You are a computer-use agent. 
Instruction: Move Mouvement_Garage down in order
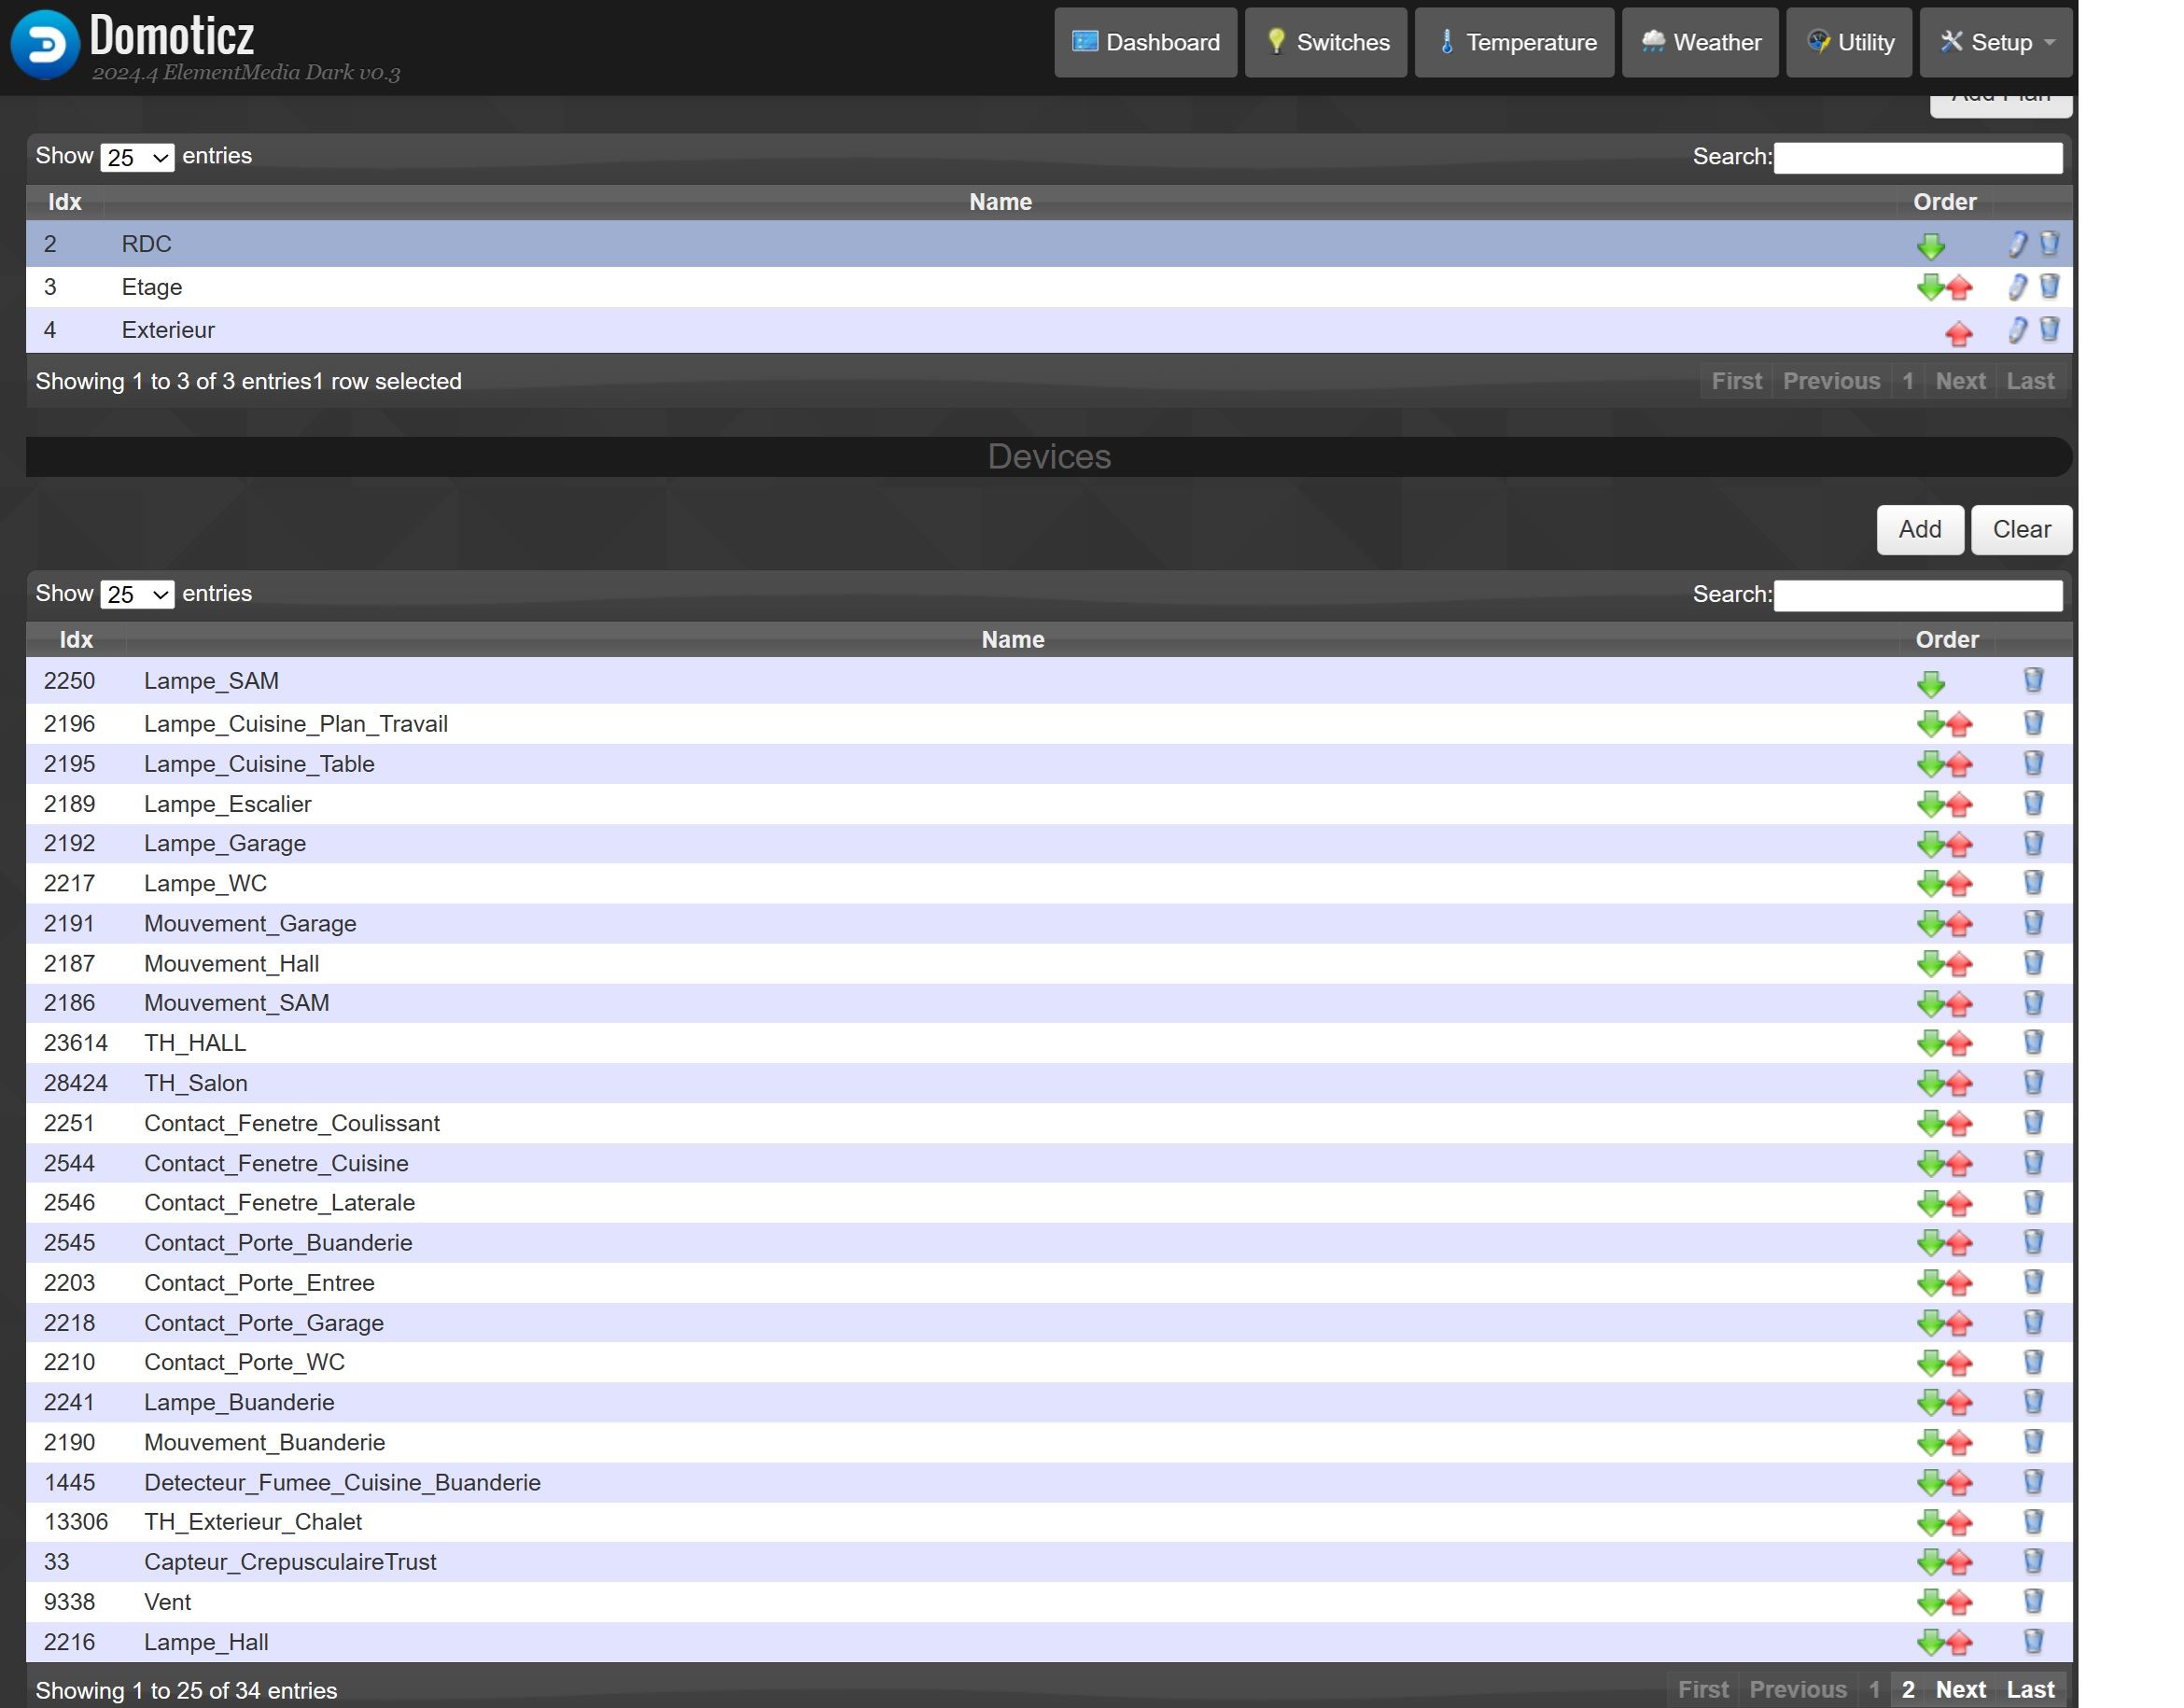click(1930, 924)
